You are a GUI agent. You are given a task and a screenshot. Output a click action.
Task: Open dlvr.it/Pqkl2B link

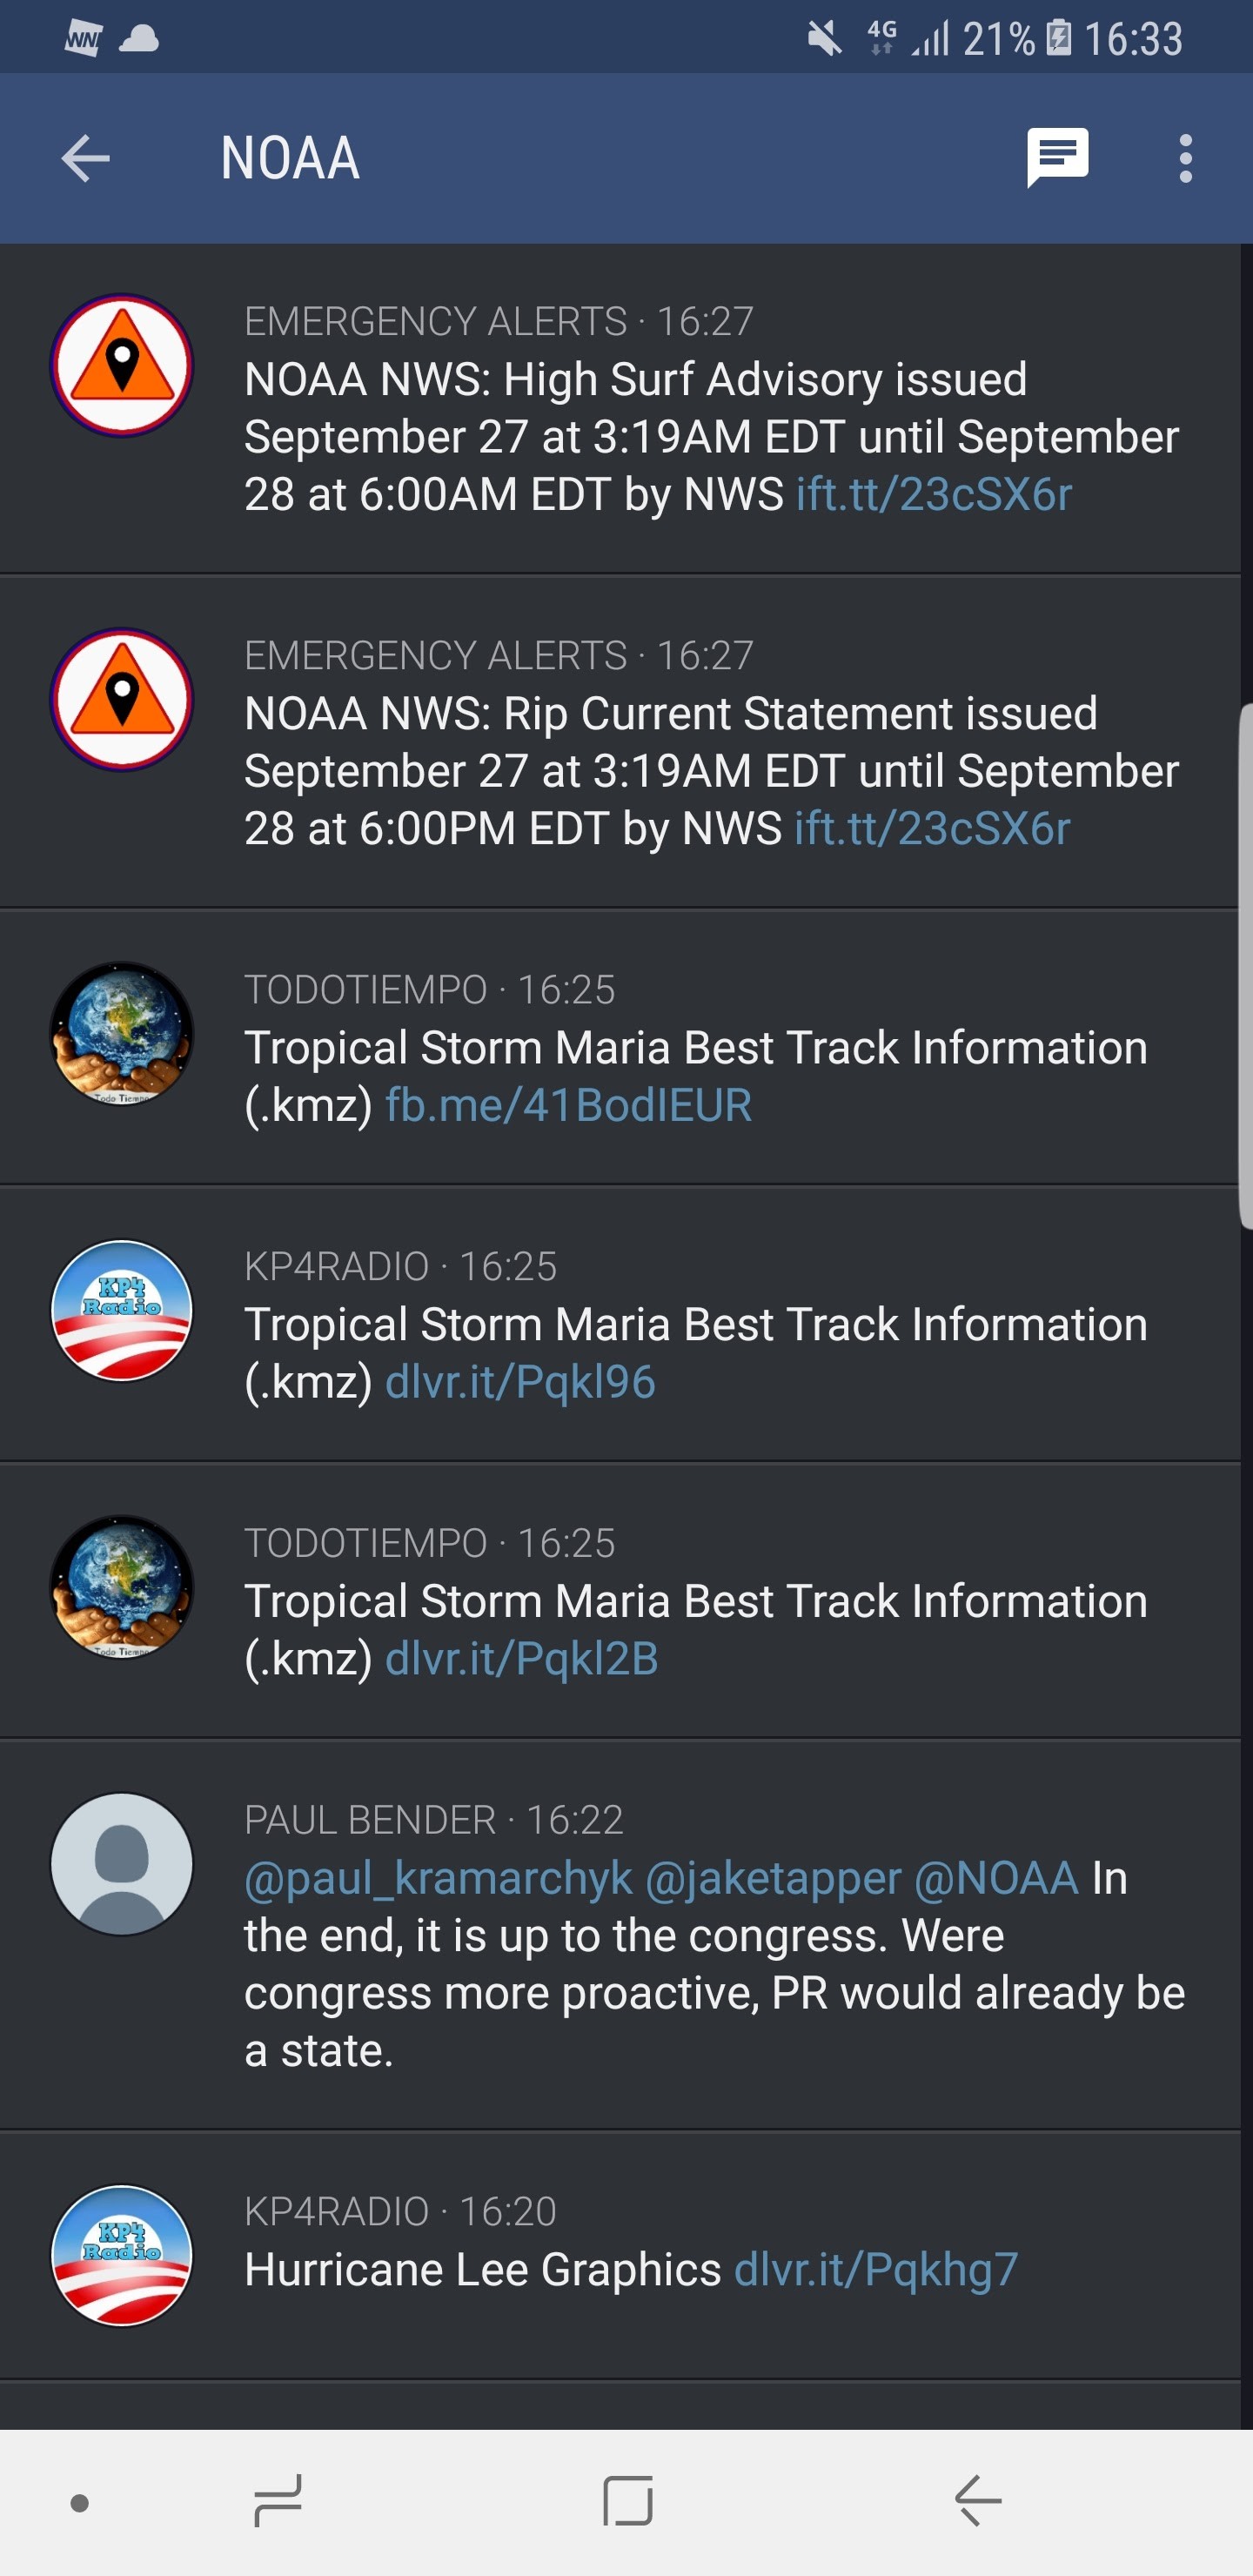pos(521,1659)
